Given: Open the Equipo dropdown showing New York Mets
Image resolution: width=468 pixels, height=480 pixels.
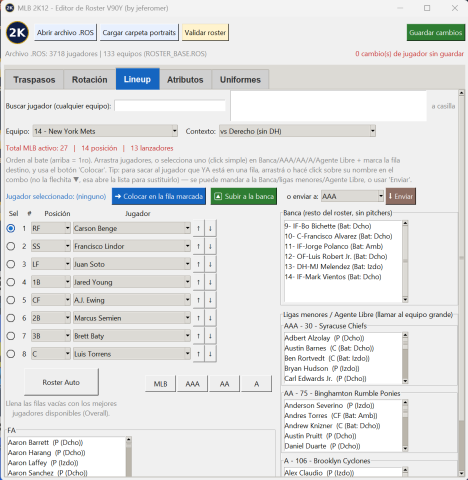Looking at the screenshot, I should tap(105, 131).
